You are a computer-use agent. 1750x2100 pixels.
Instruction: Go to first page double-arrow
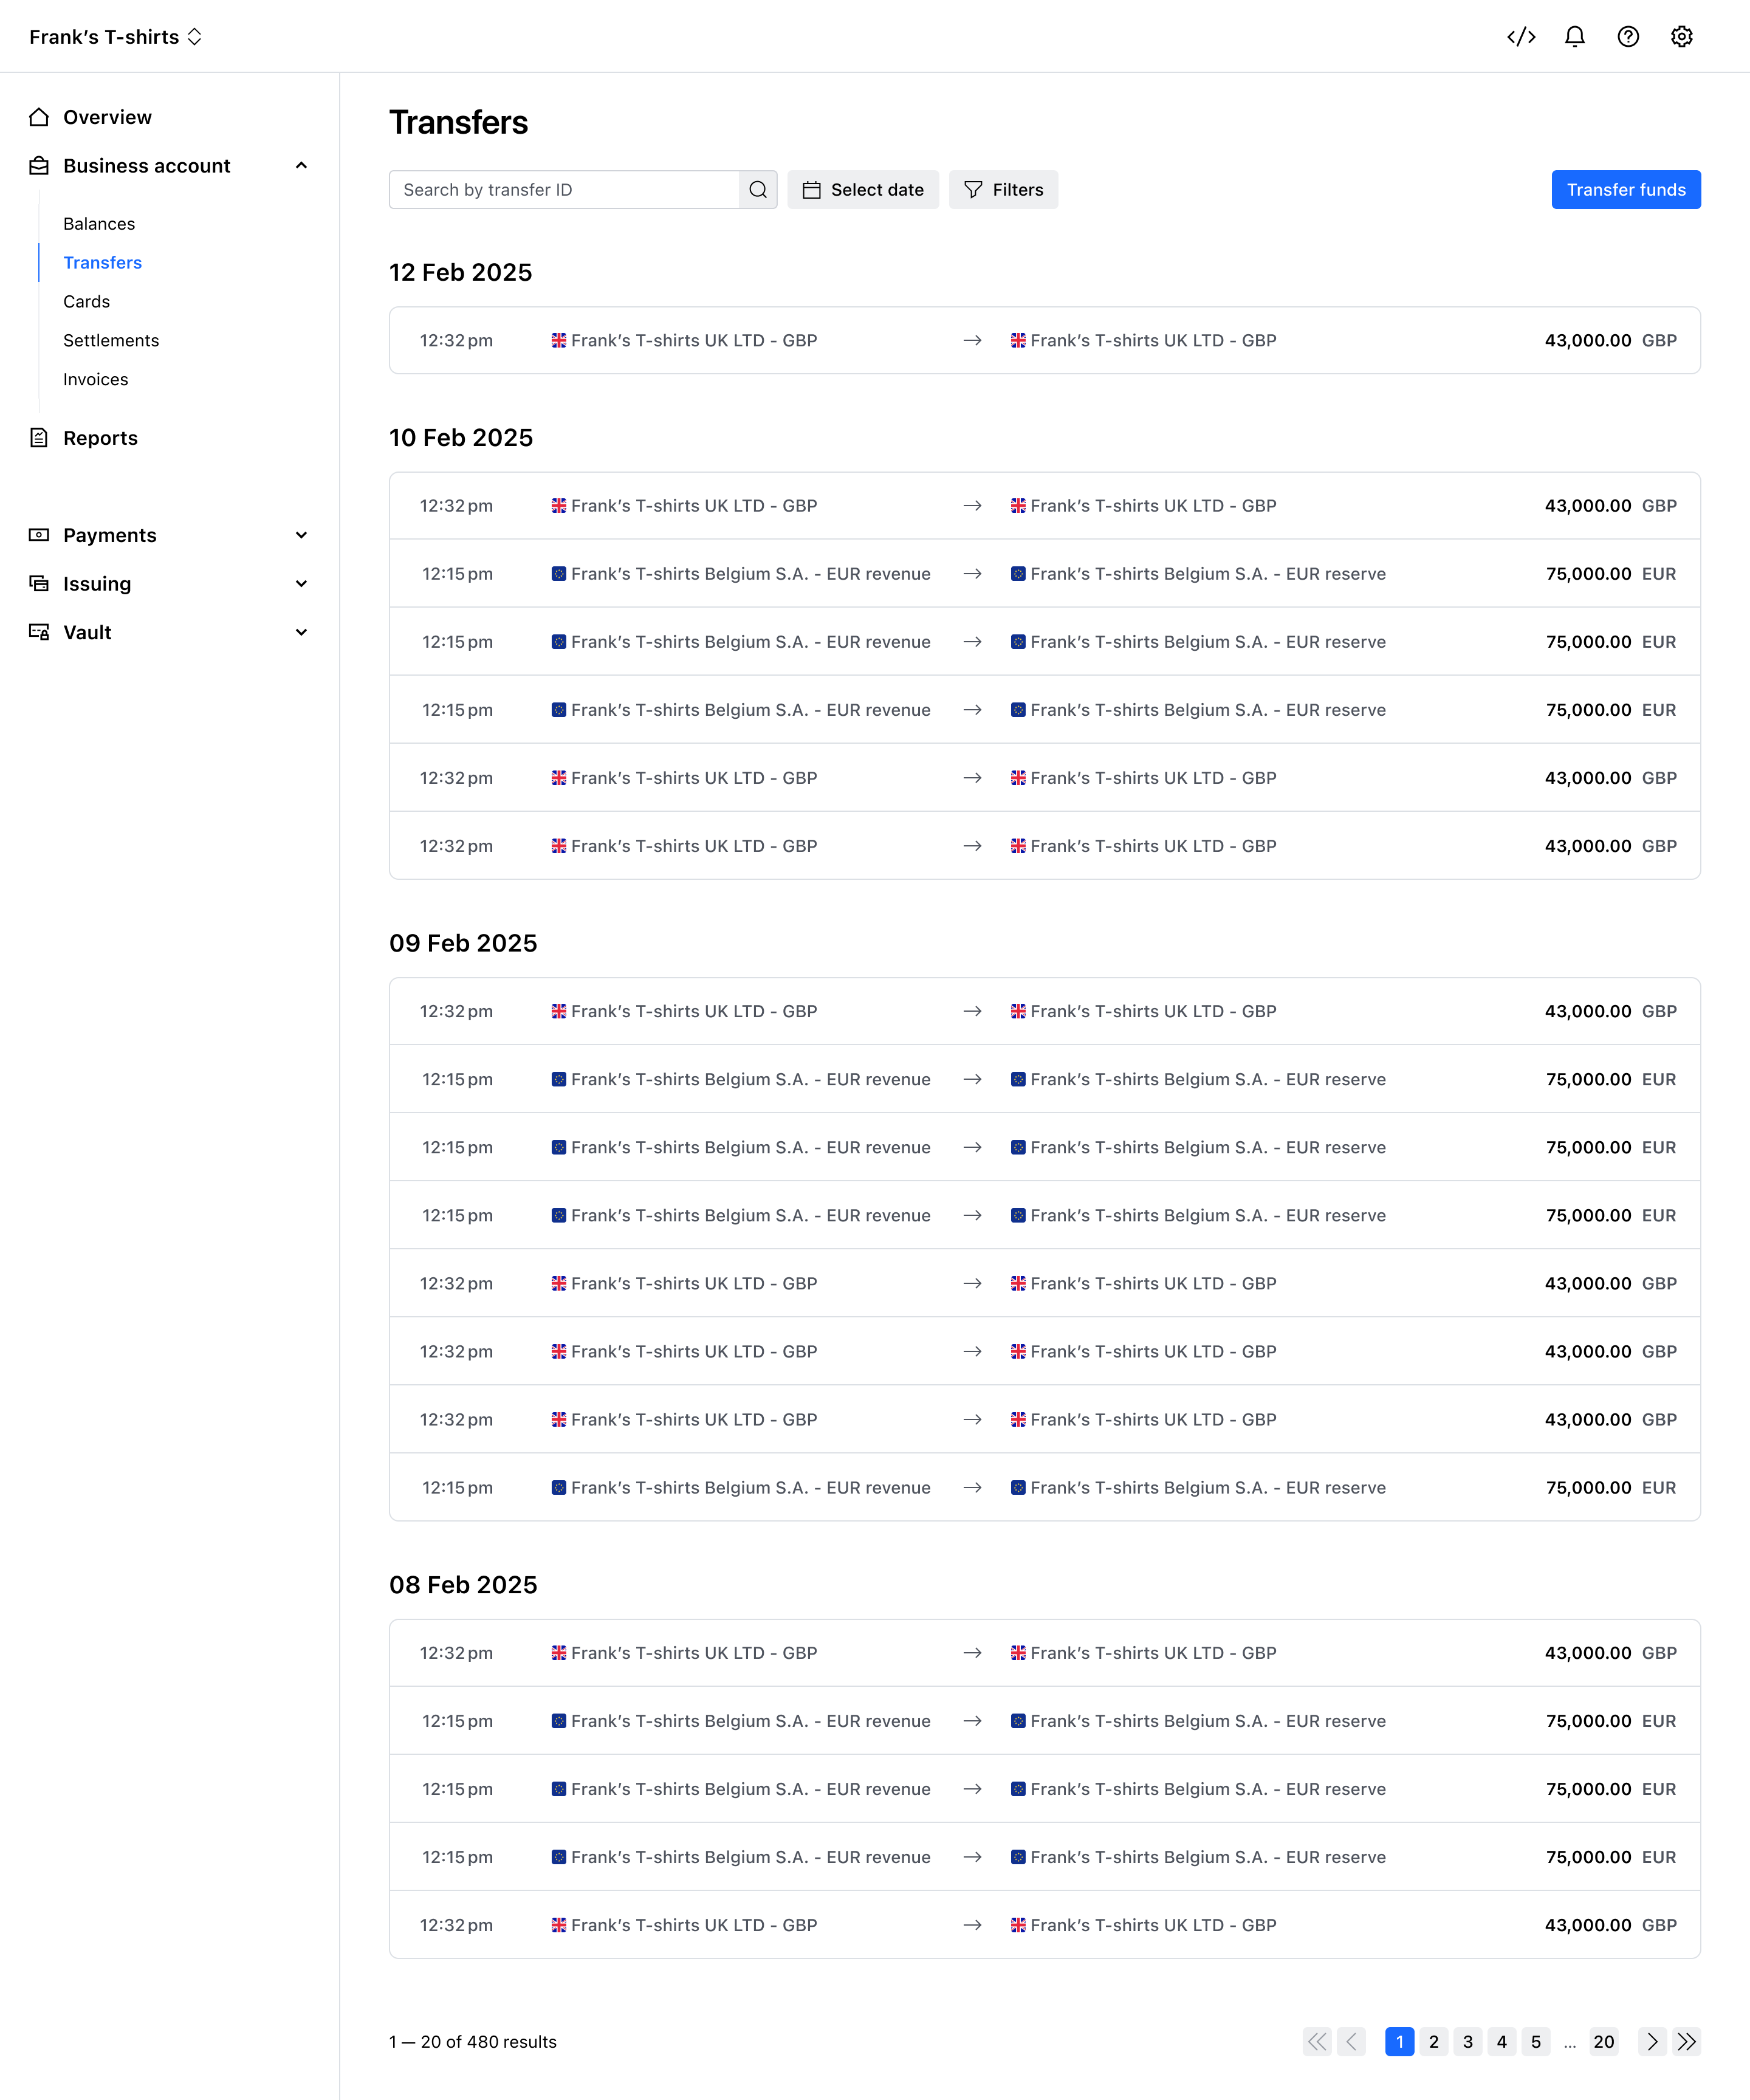[x=1317, y=2042]
